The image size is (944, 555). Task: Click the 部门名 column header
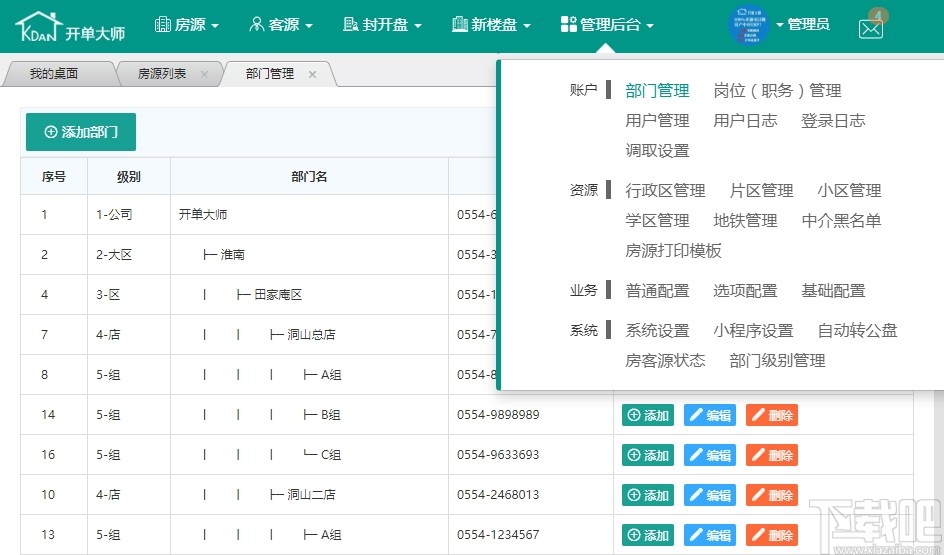tap(309, 176)
